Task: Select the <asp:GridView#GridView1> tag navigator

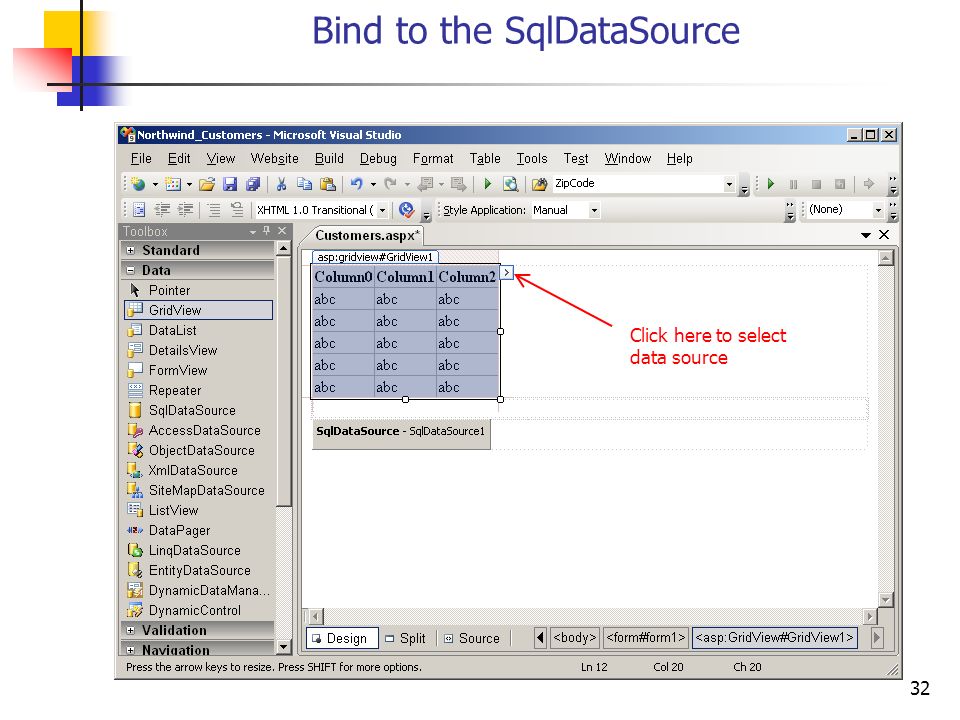Action: [x=774, y=637]
